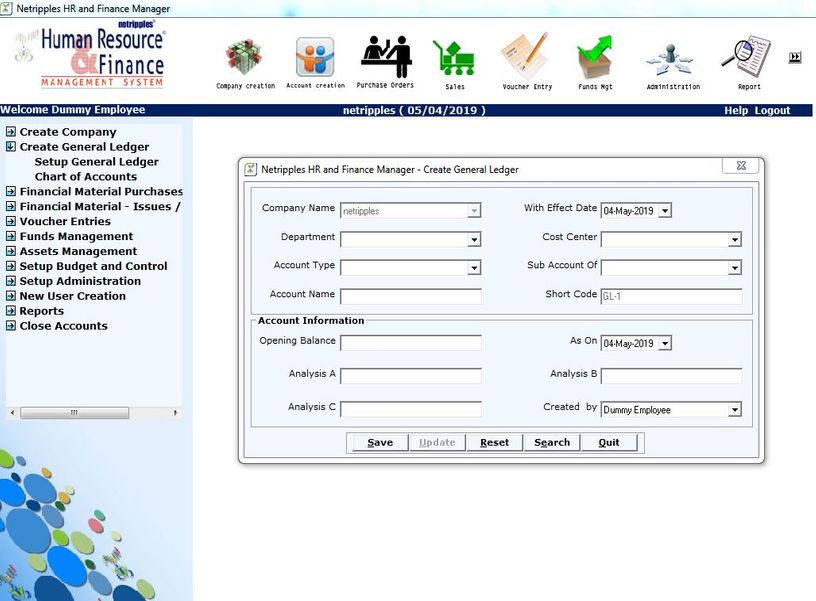
Task: Click the Update button
Action: point(437,443)
